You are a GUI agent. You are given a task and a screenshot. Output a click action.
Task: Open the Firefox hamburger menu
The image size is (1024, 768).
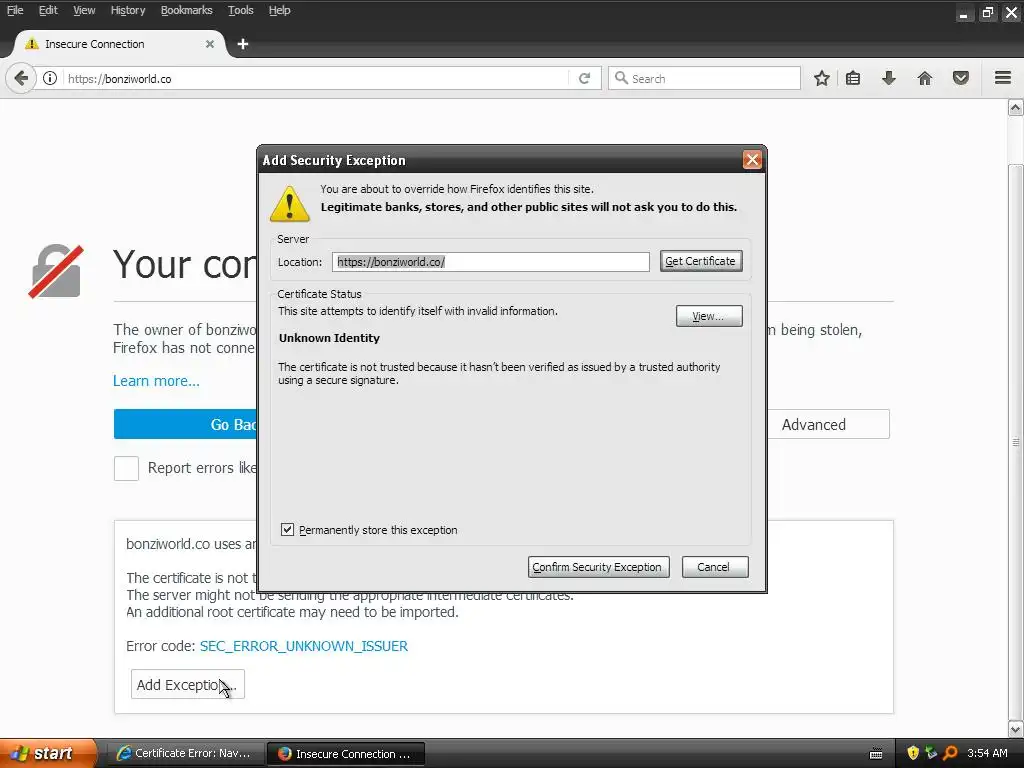pyautogui.click(x=1003, y=78)
